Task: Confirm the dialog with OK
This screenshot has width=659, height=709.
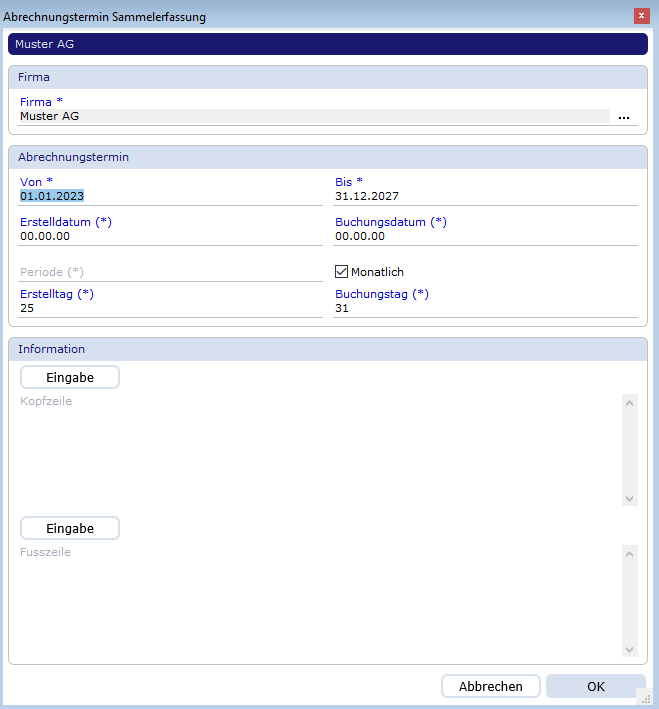Action: [596, 687]
